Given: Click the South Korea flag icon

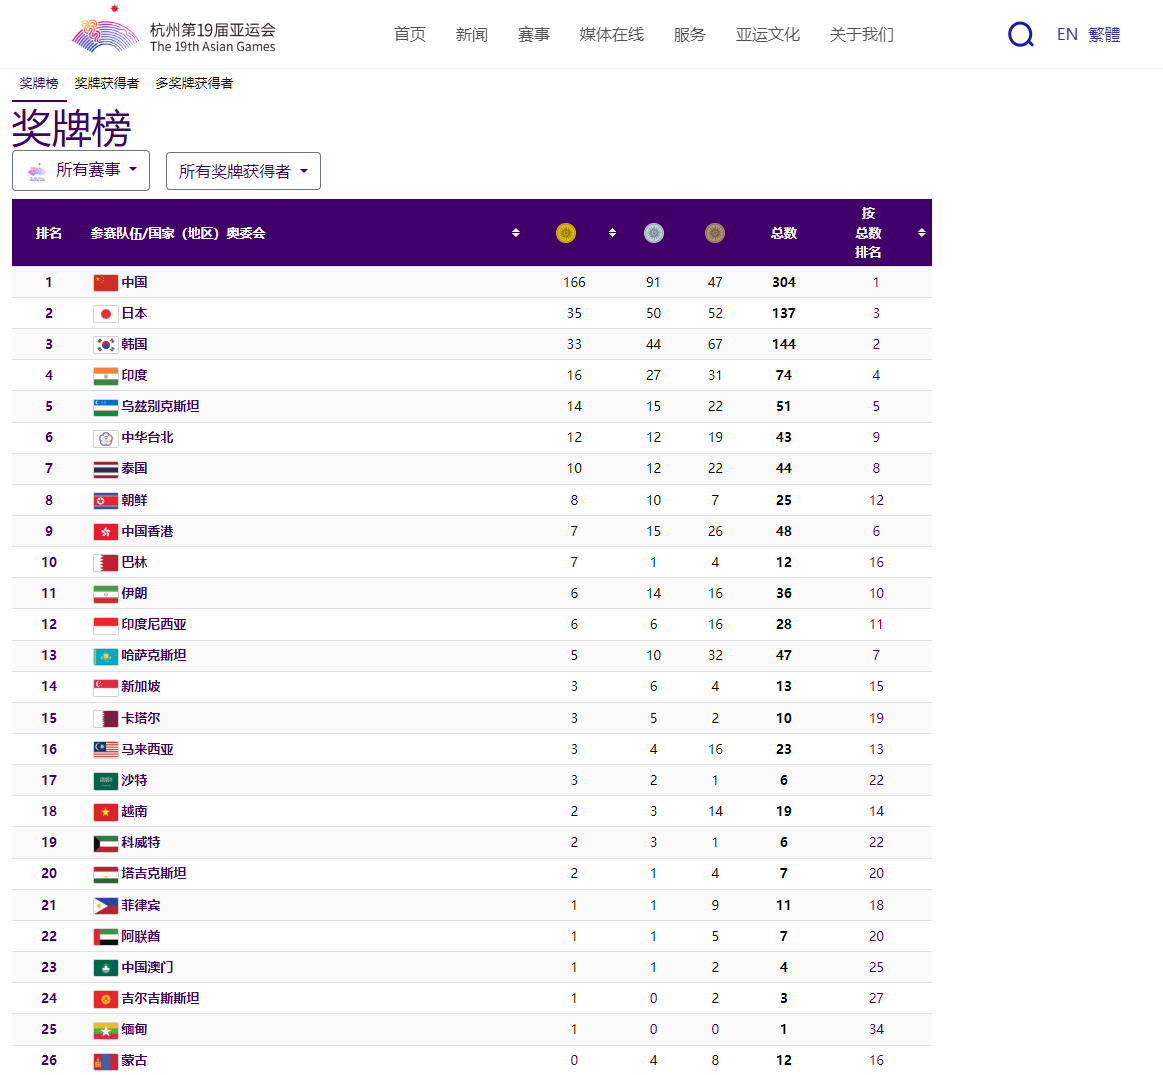Looking at the screenshot, I should (105, 345).
